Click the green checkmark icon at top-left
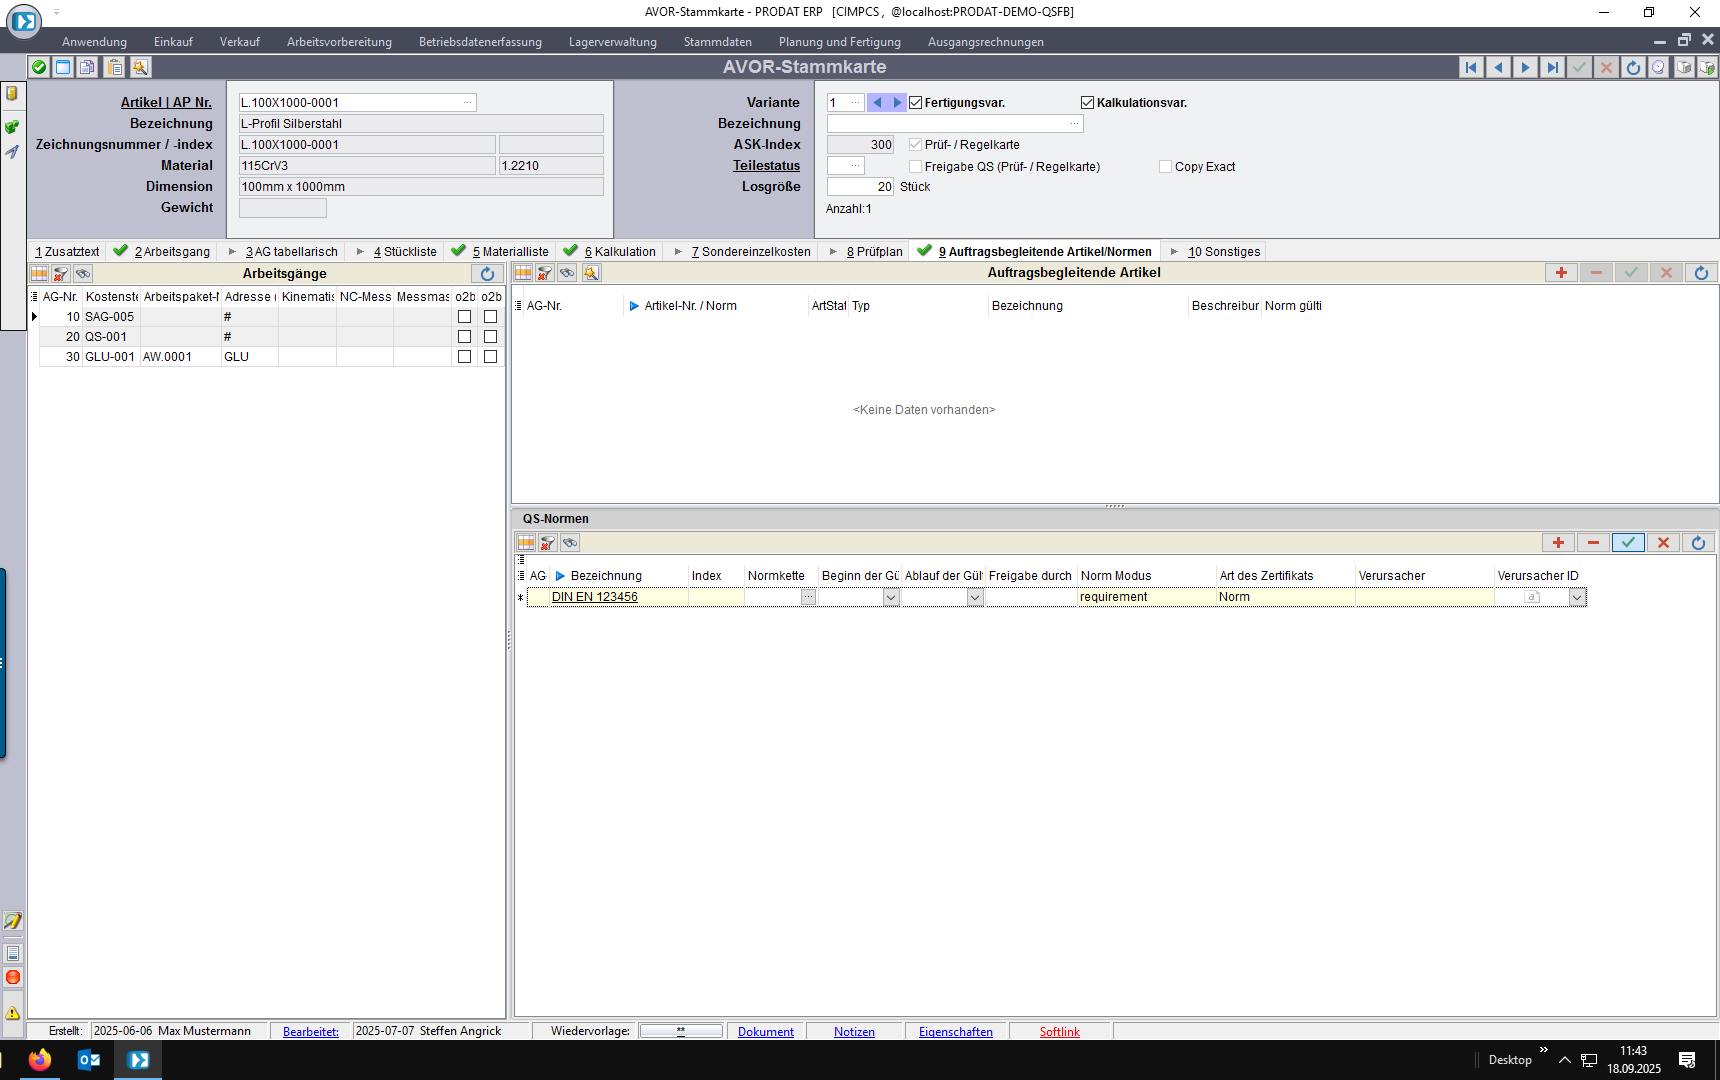This screenshot has width=1720, height=1080. (x=39, y=67)
